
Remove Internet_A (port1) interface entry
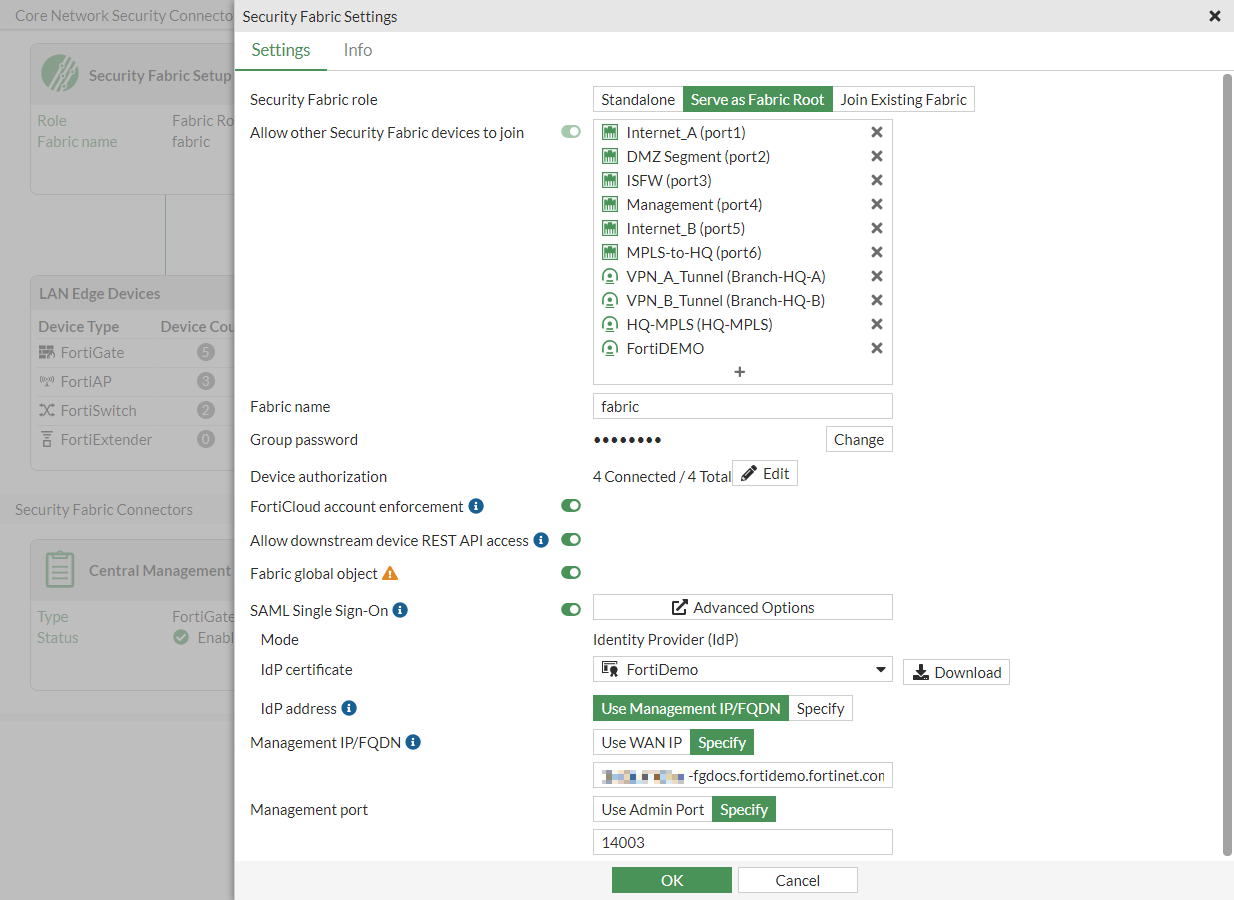(877, 132)
